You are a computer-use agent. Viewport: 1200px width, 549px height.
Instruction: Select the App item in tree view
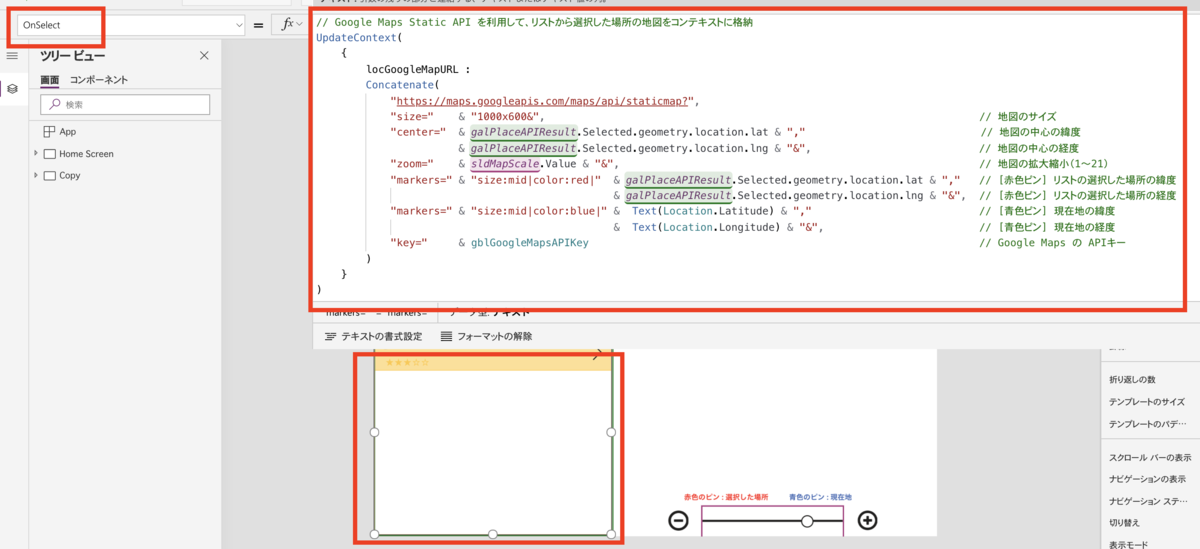coord(67,132)
